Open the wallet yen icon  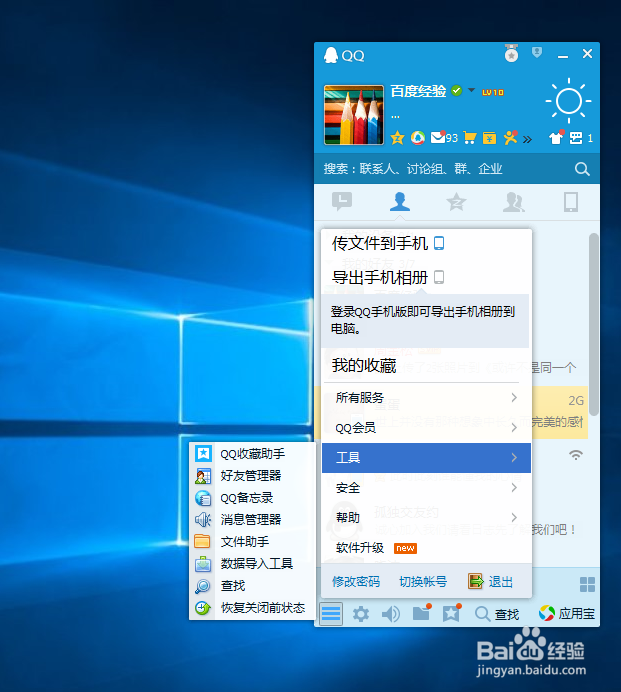pos(489,138)
